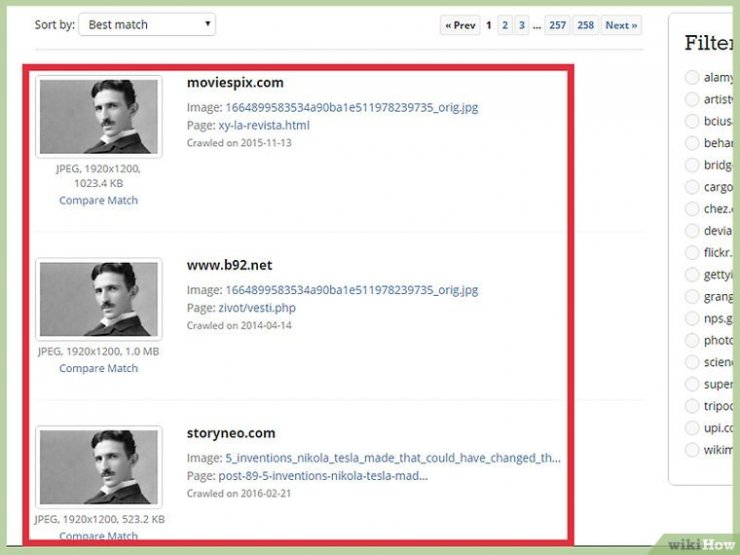Select the photo filter radio button
The image size is (740, 555).
tap(692, 340)
